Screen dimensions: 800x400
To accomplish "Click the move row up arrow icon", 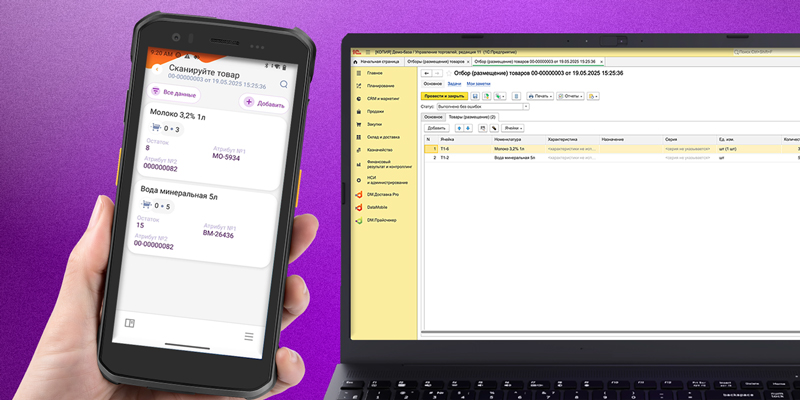I will coord(458,128).
